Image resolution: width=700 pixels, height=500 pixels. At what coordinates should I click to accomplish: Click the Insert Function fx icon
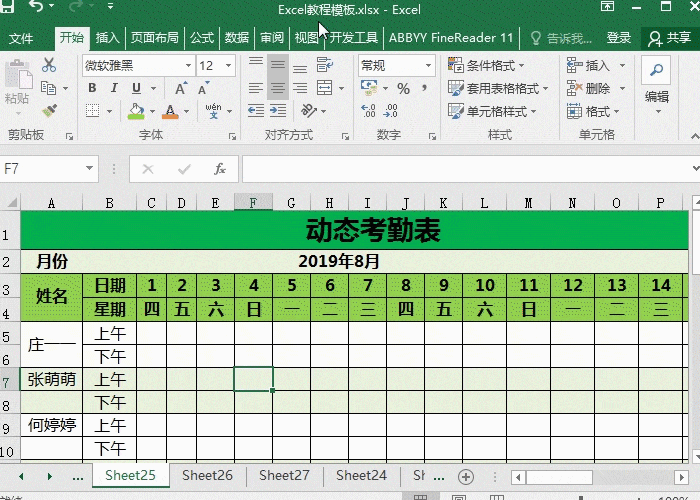coord(220,169)
